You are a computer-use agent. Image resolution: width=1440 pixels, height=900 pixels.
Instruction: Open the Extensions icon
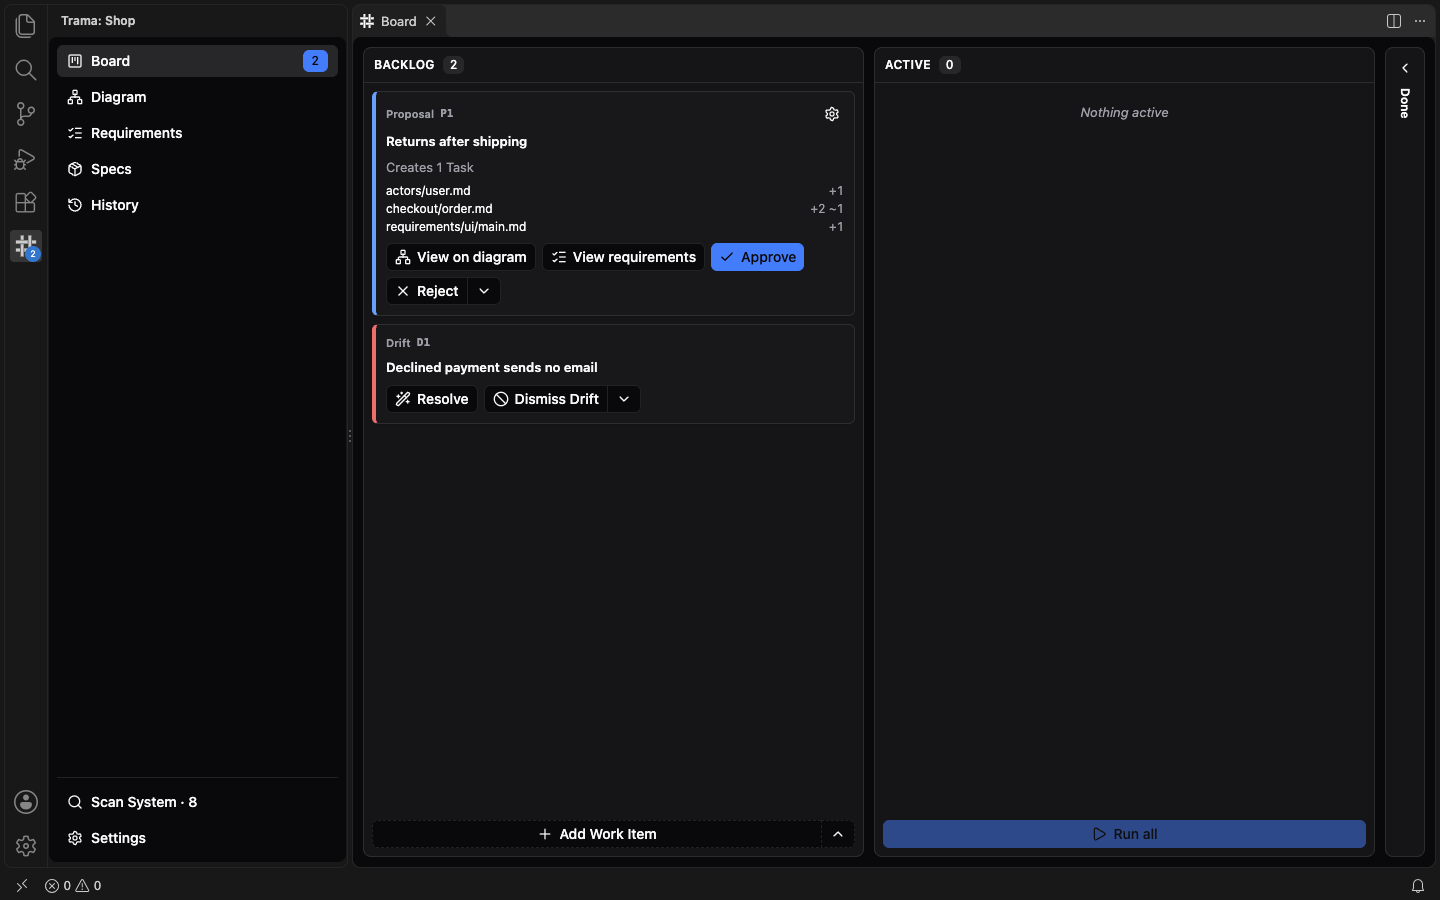[26, 202]
